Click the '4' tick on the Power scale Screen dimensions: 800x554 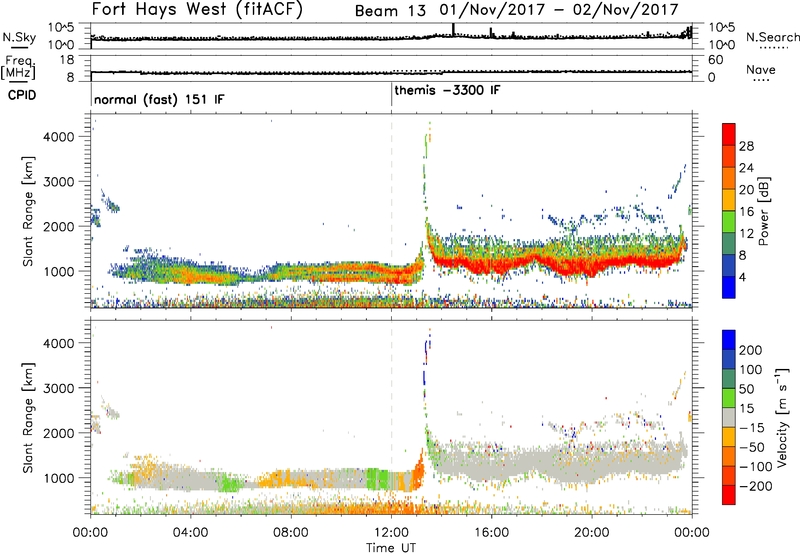[x=742, y=277]
